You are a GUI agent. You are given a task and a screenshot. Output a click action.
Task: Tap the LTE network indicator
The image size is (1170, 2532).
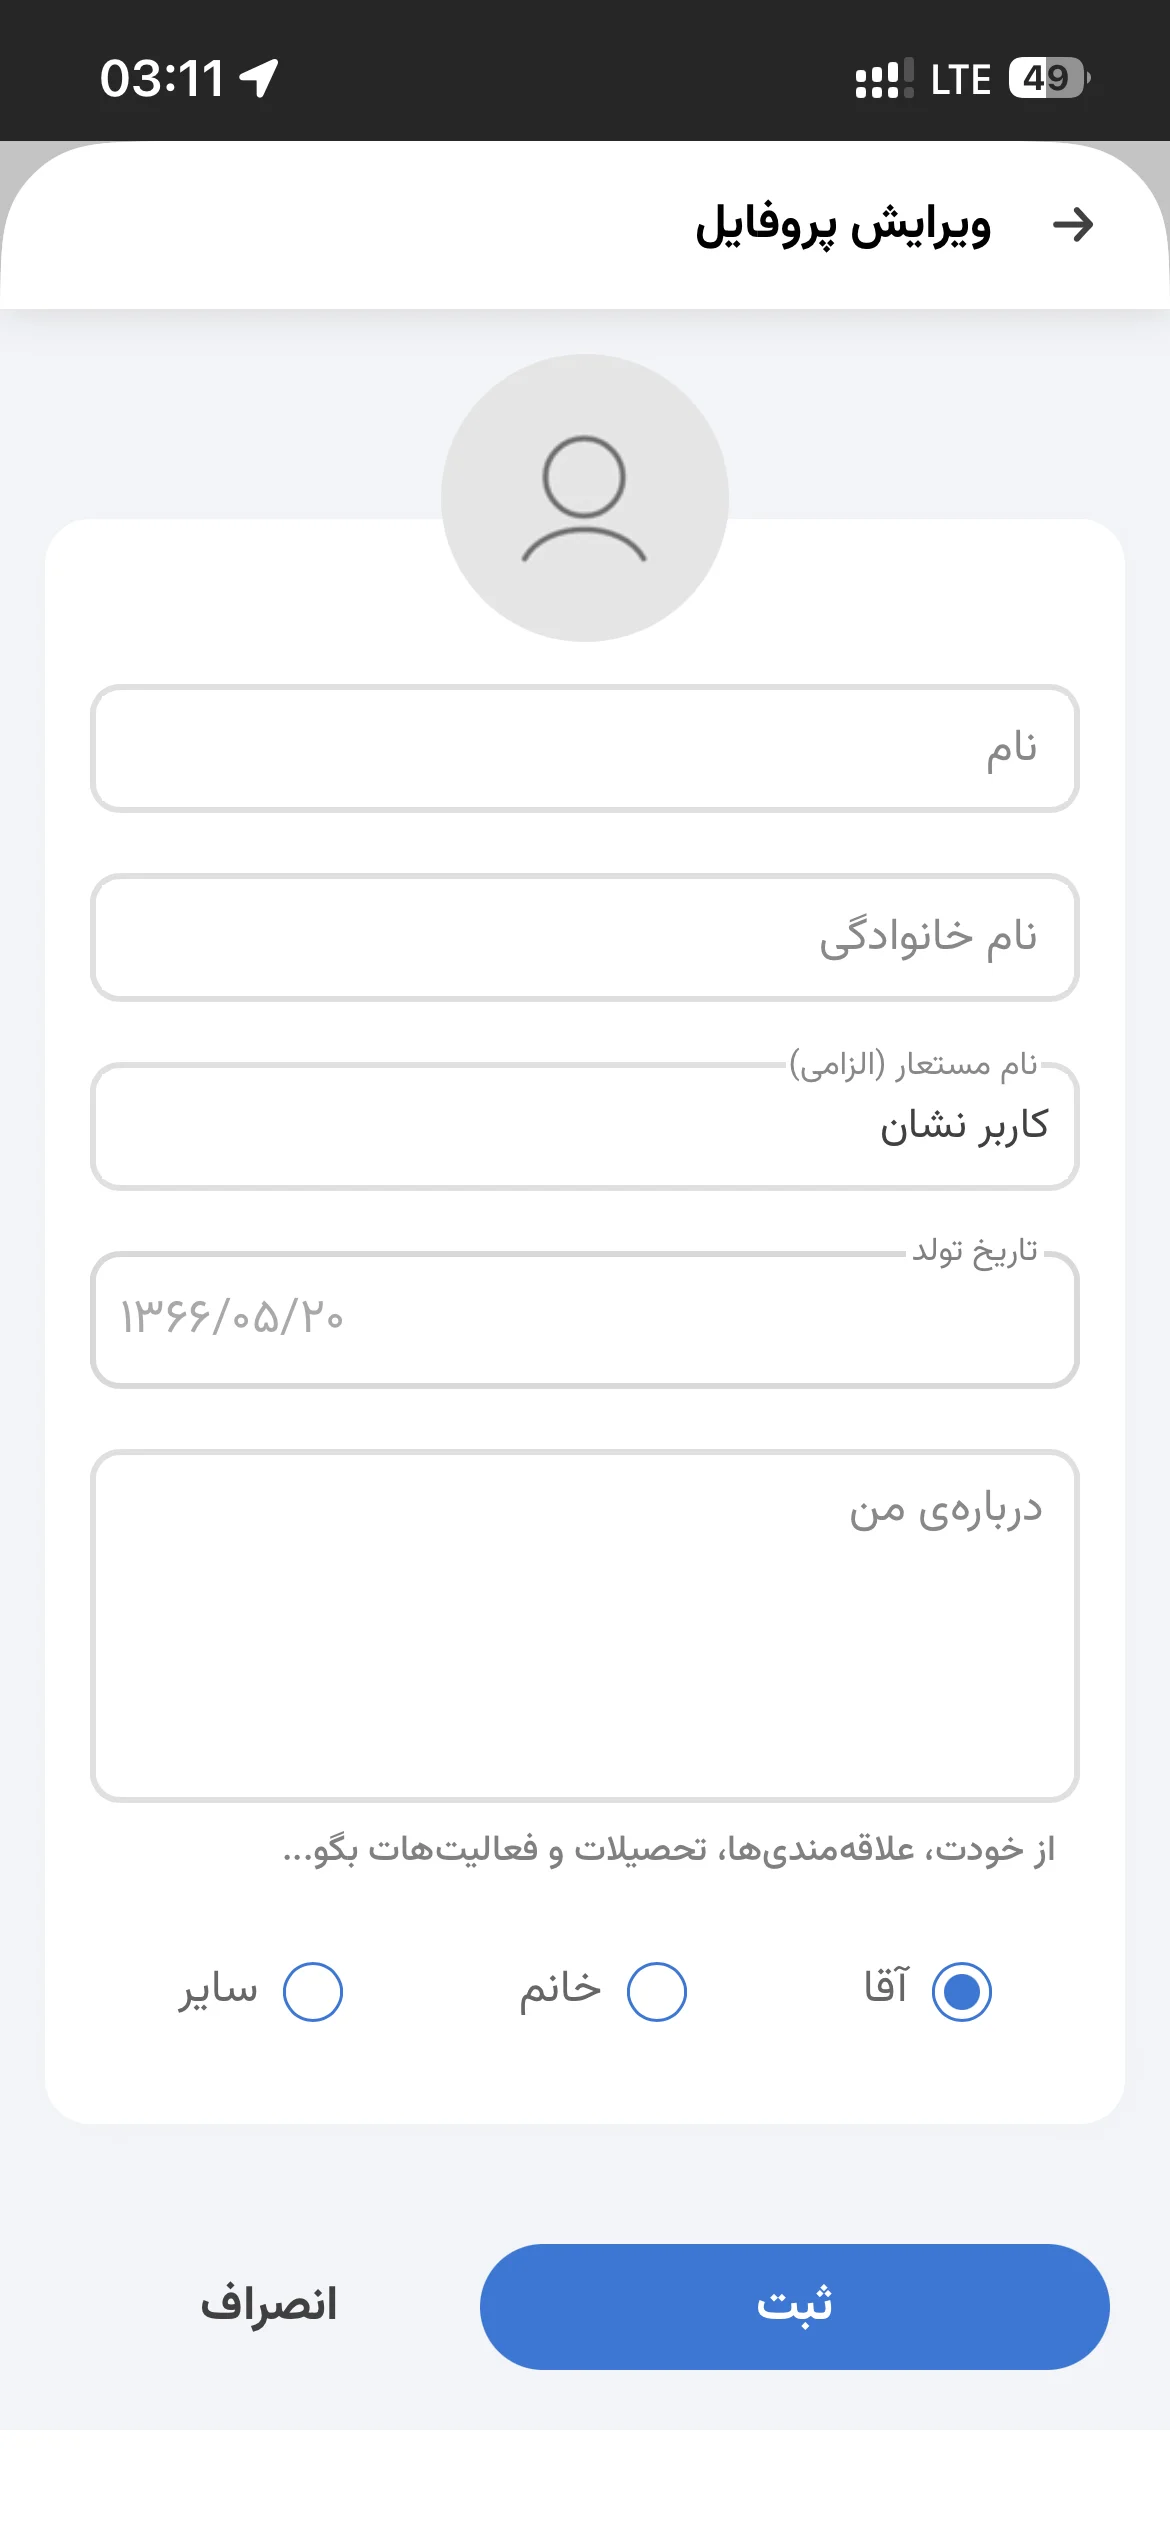(x=960, y=79)
